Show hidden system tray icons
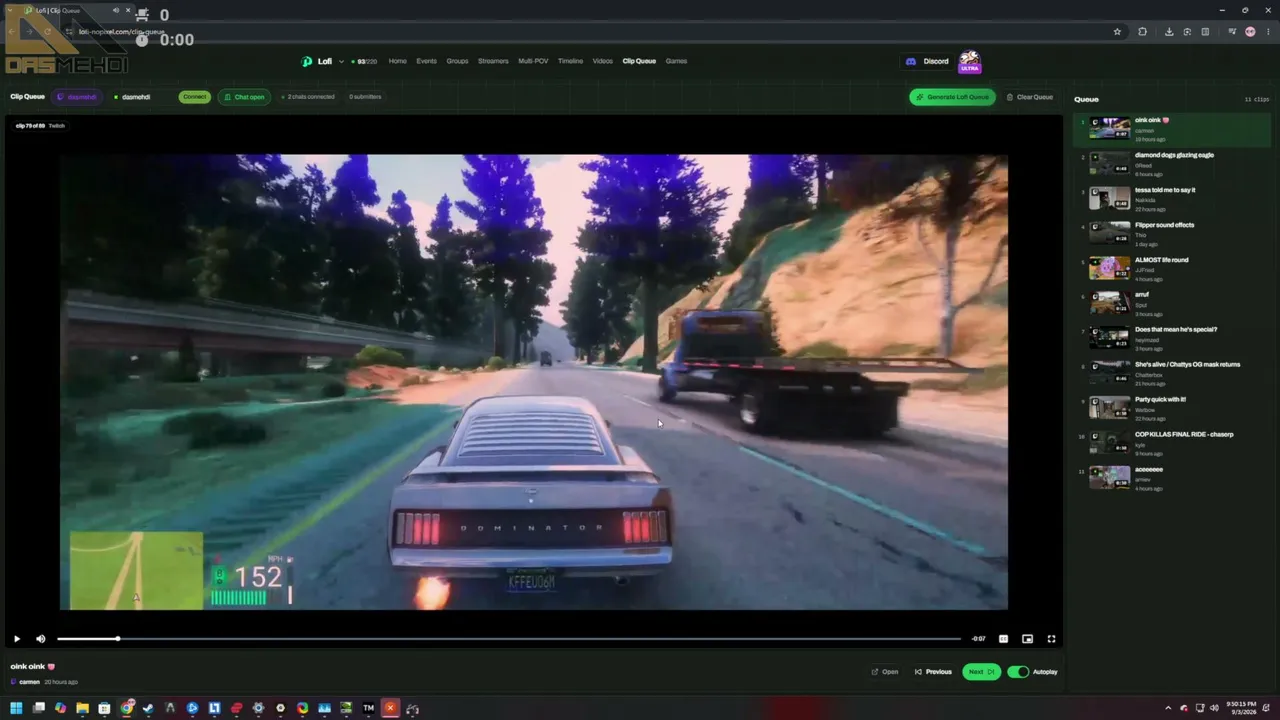Screen dimensions: 1280x720 click(1169, 708)
